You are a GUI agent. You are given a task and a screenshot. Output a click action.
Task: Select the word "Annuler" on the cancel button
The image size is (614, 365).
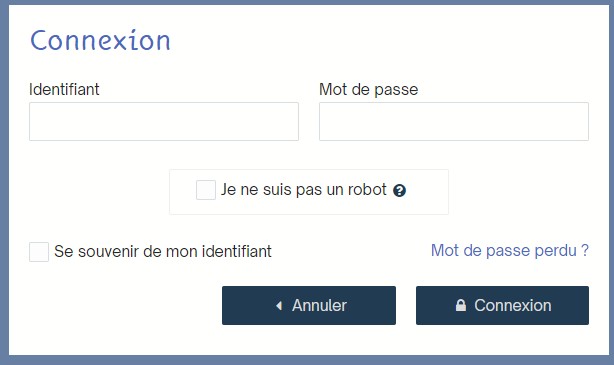(x=319, y=305)
